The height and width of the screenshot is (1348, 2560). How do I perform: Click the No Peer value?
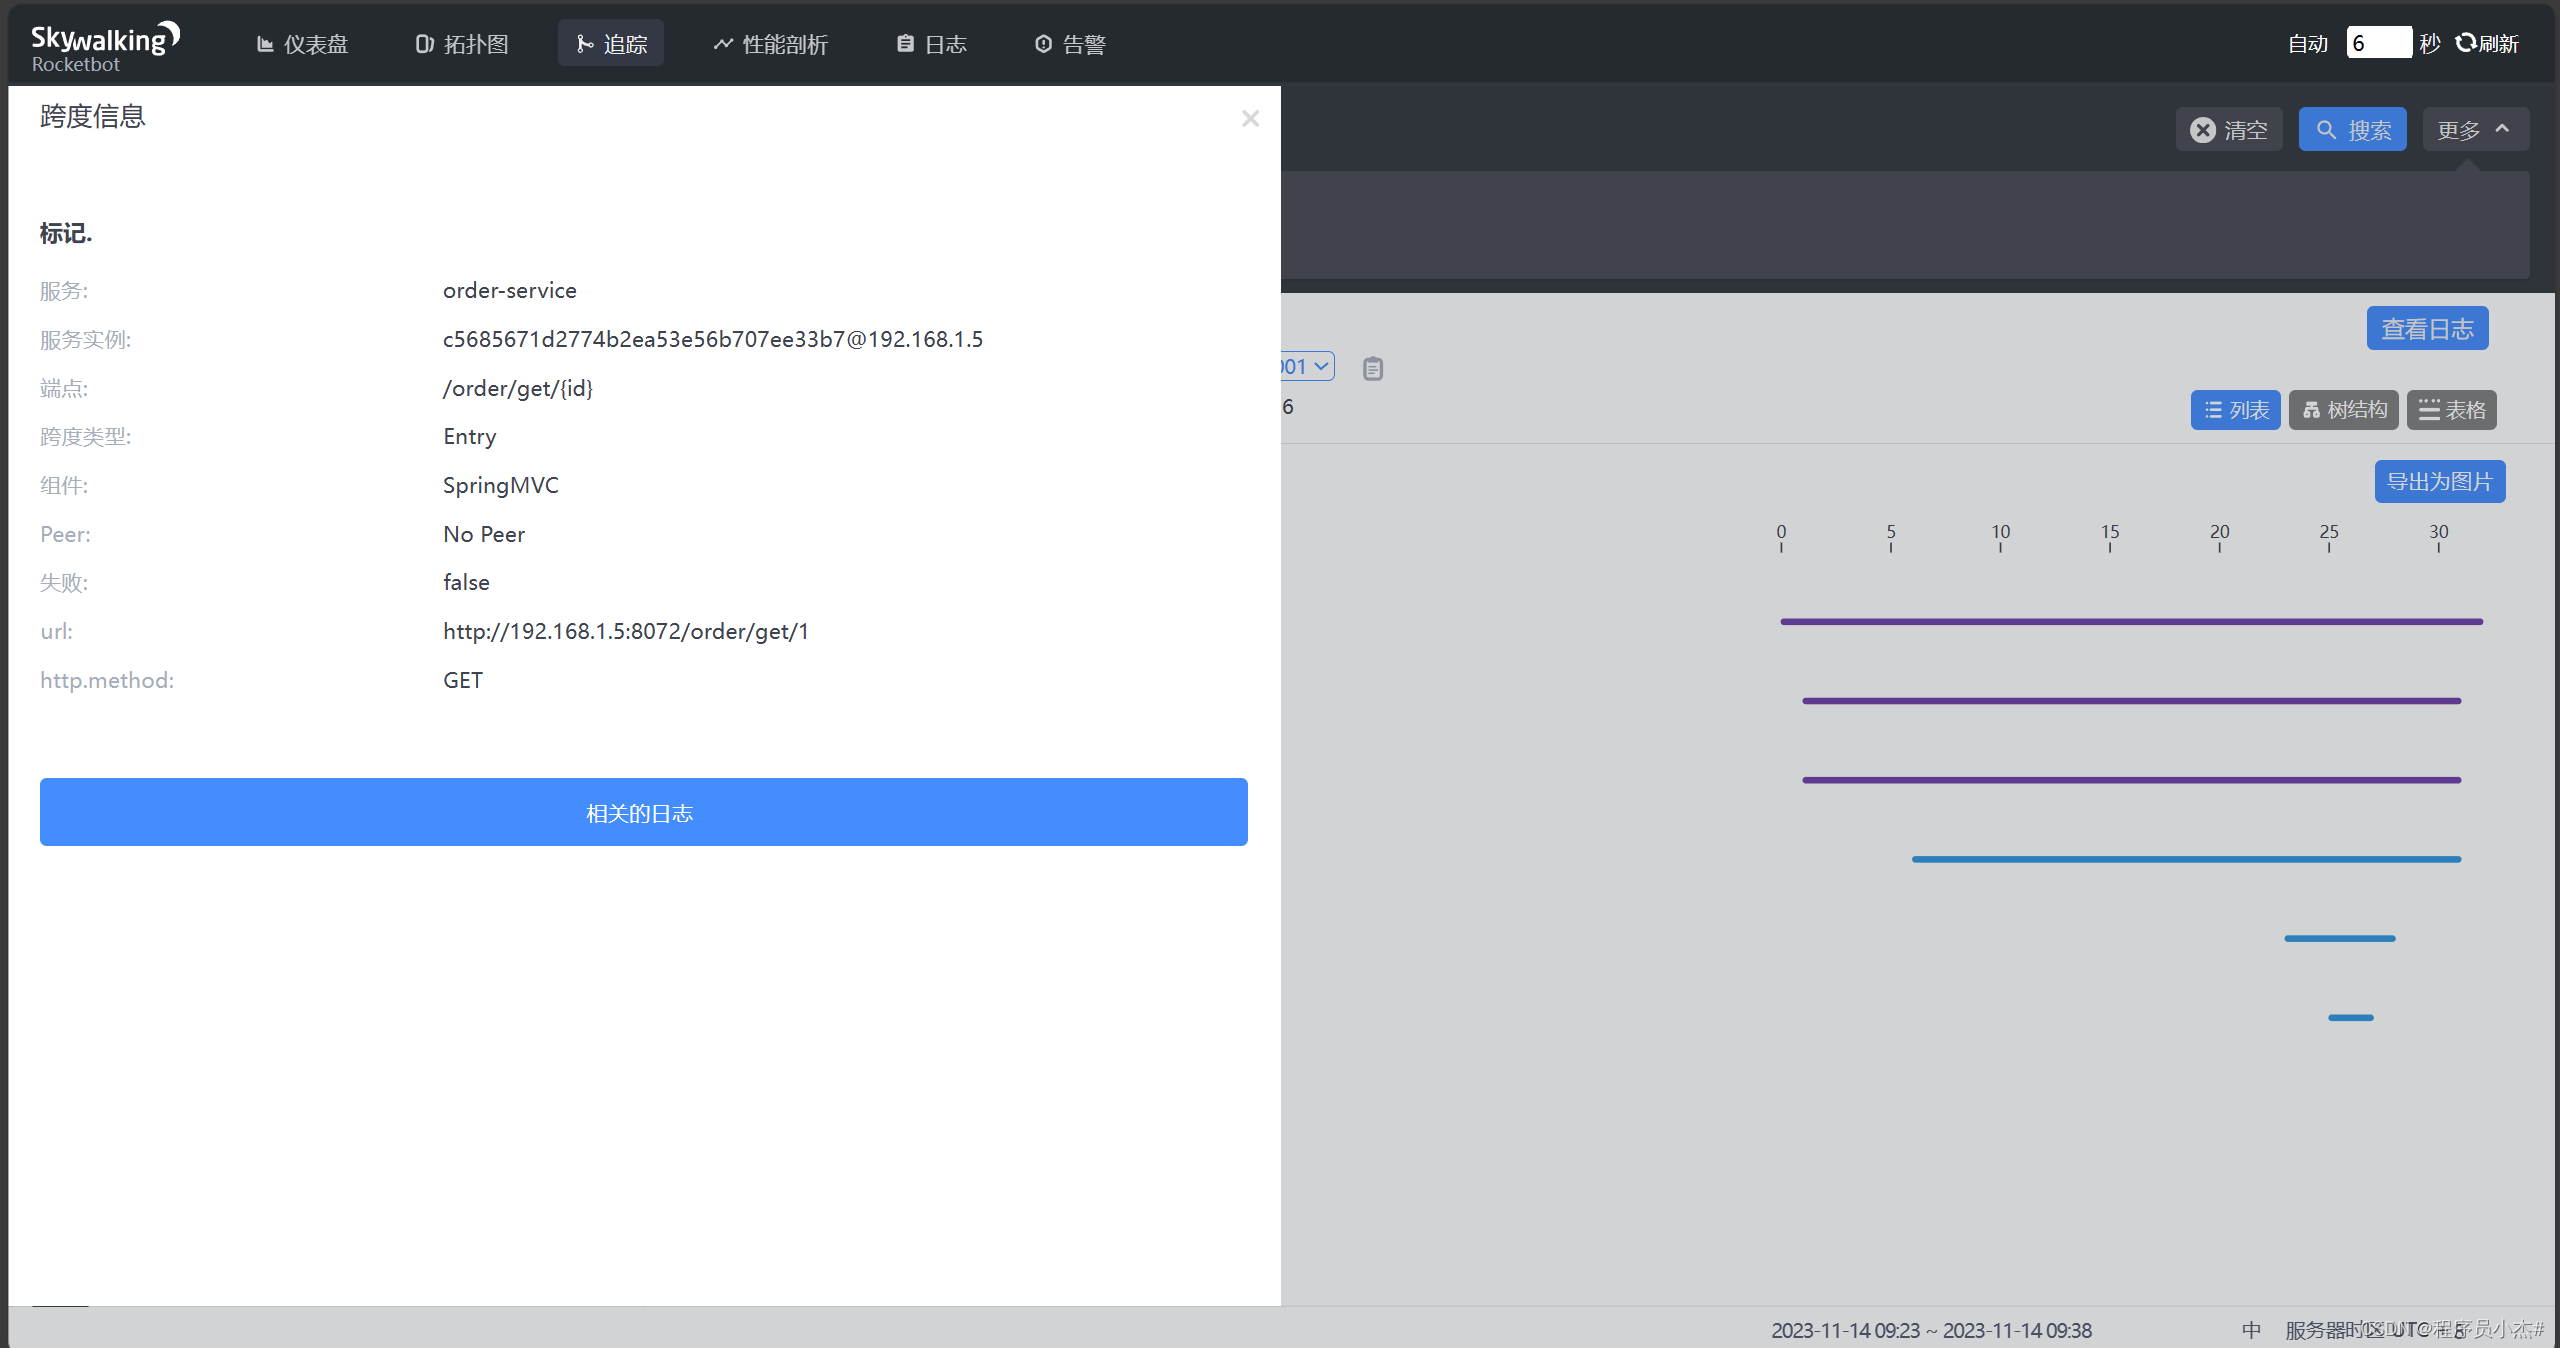pos(484,534)
